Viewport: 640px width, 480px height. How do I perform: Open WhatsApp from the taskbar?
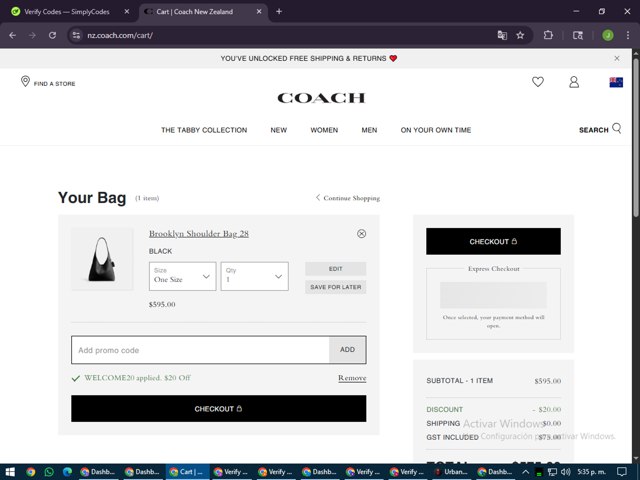49,472
